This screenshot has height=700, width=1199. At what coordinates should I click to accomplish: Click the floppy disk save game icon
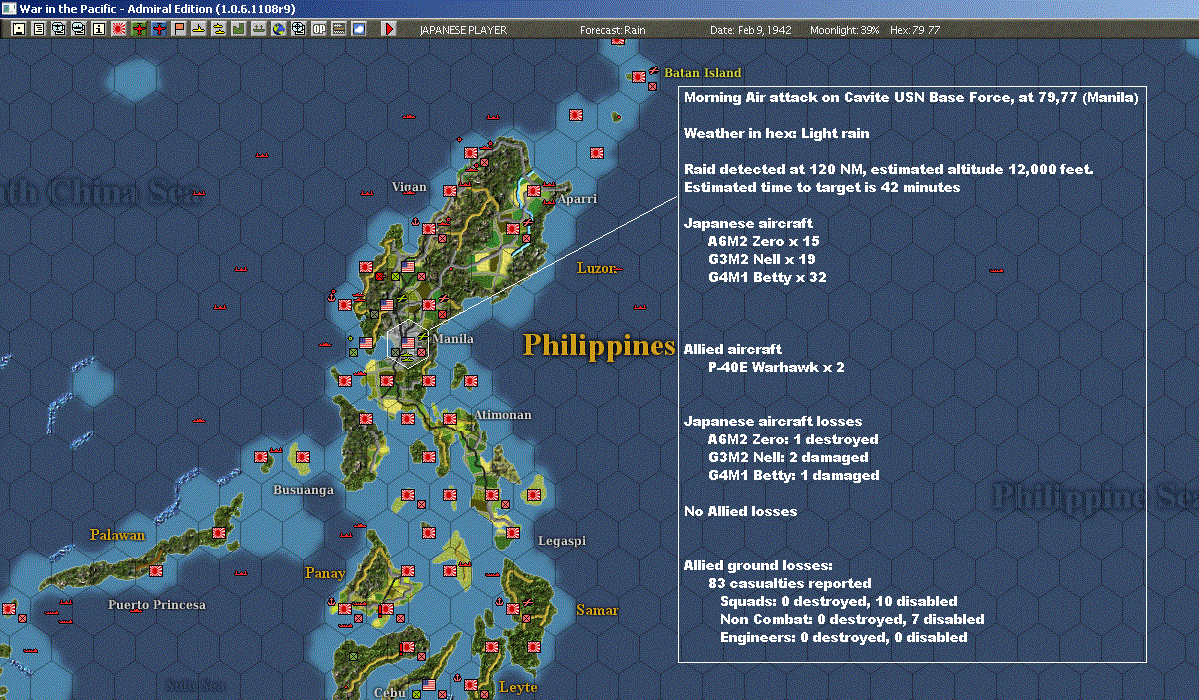(x=19, y=29)
